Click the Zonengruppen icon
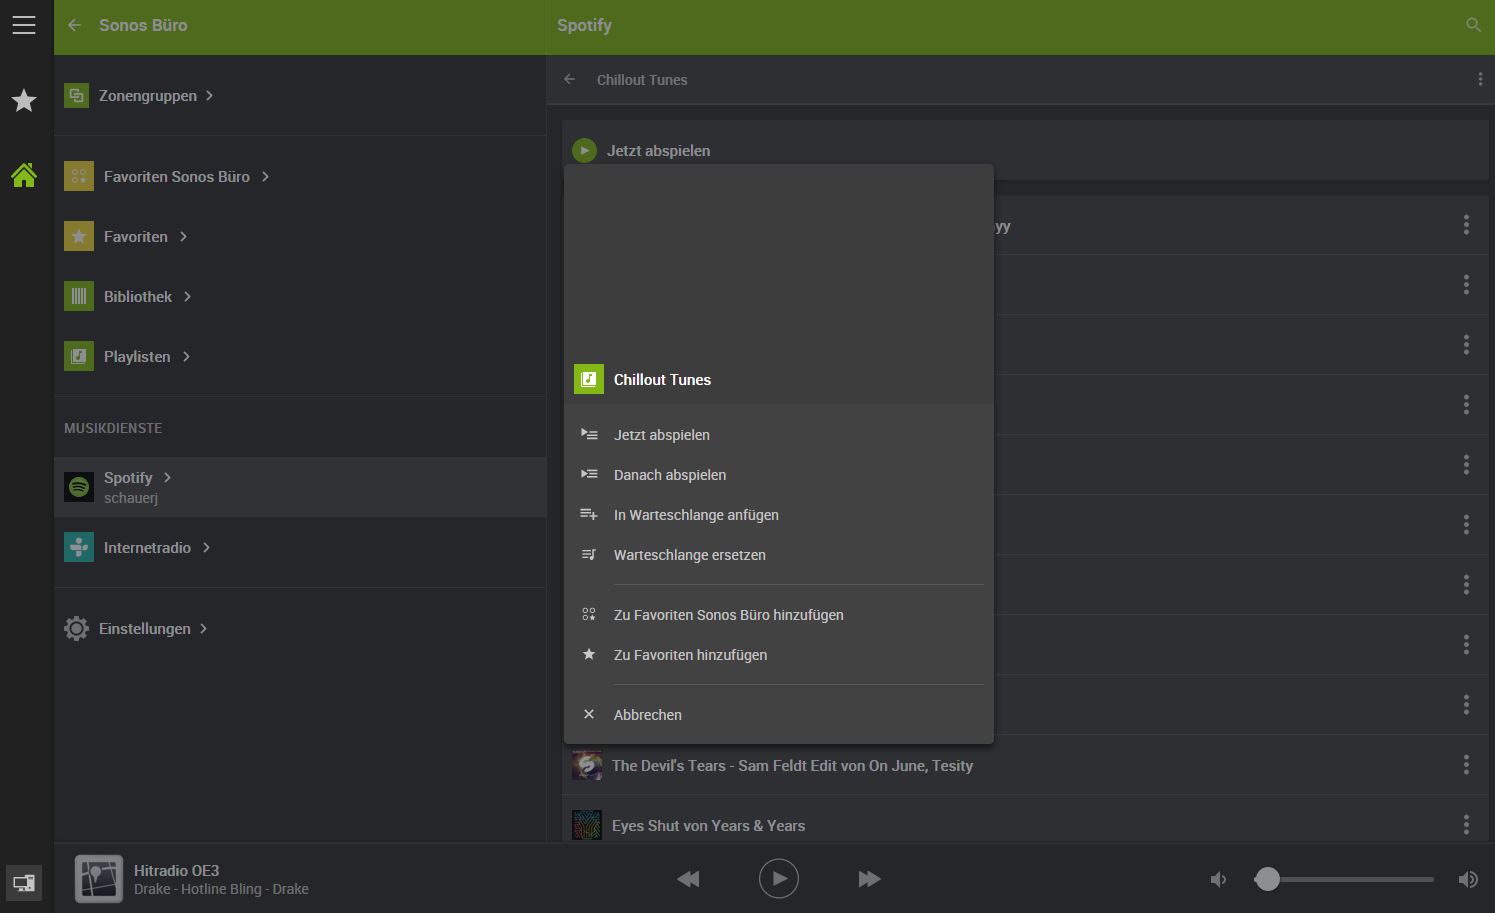Viewport: 1495px width, 913px height. point(76,95)
